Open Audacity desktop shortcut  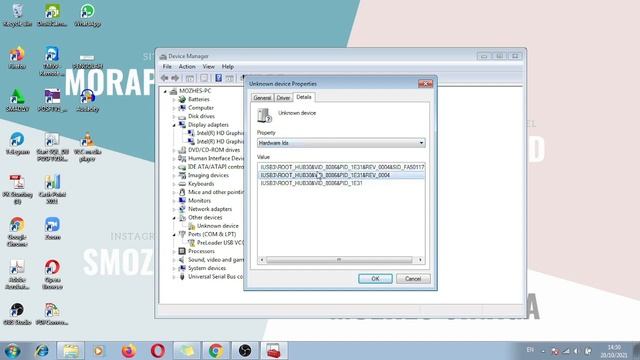[87, 100]
